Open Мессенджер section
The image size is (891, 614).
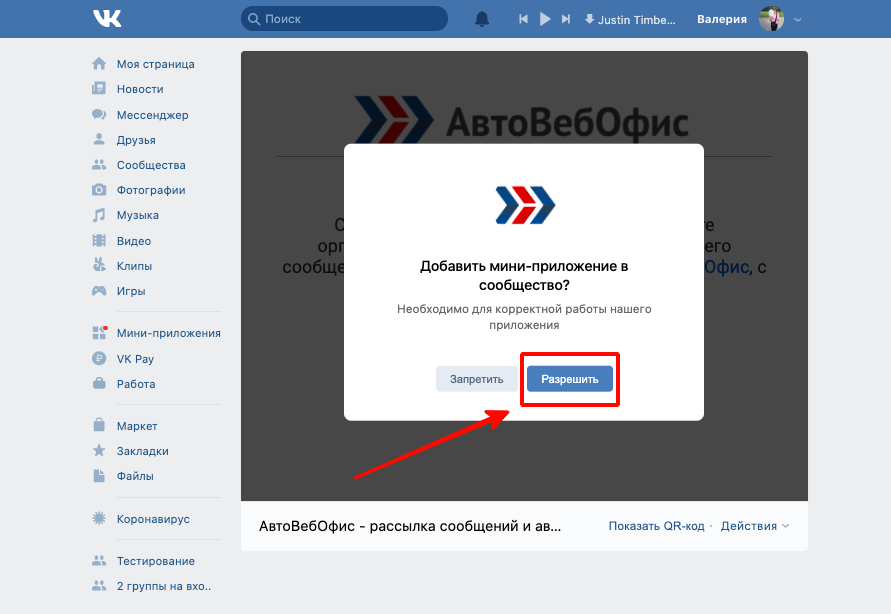152,115
